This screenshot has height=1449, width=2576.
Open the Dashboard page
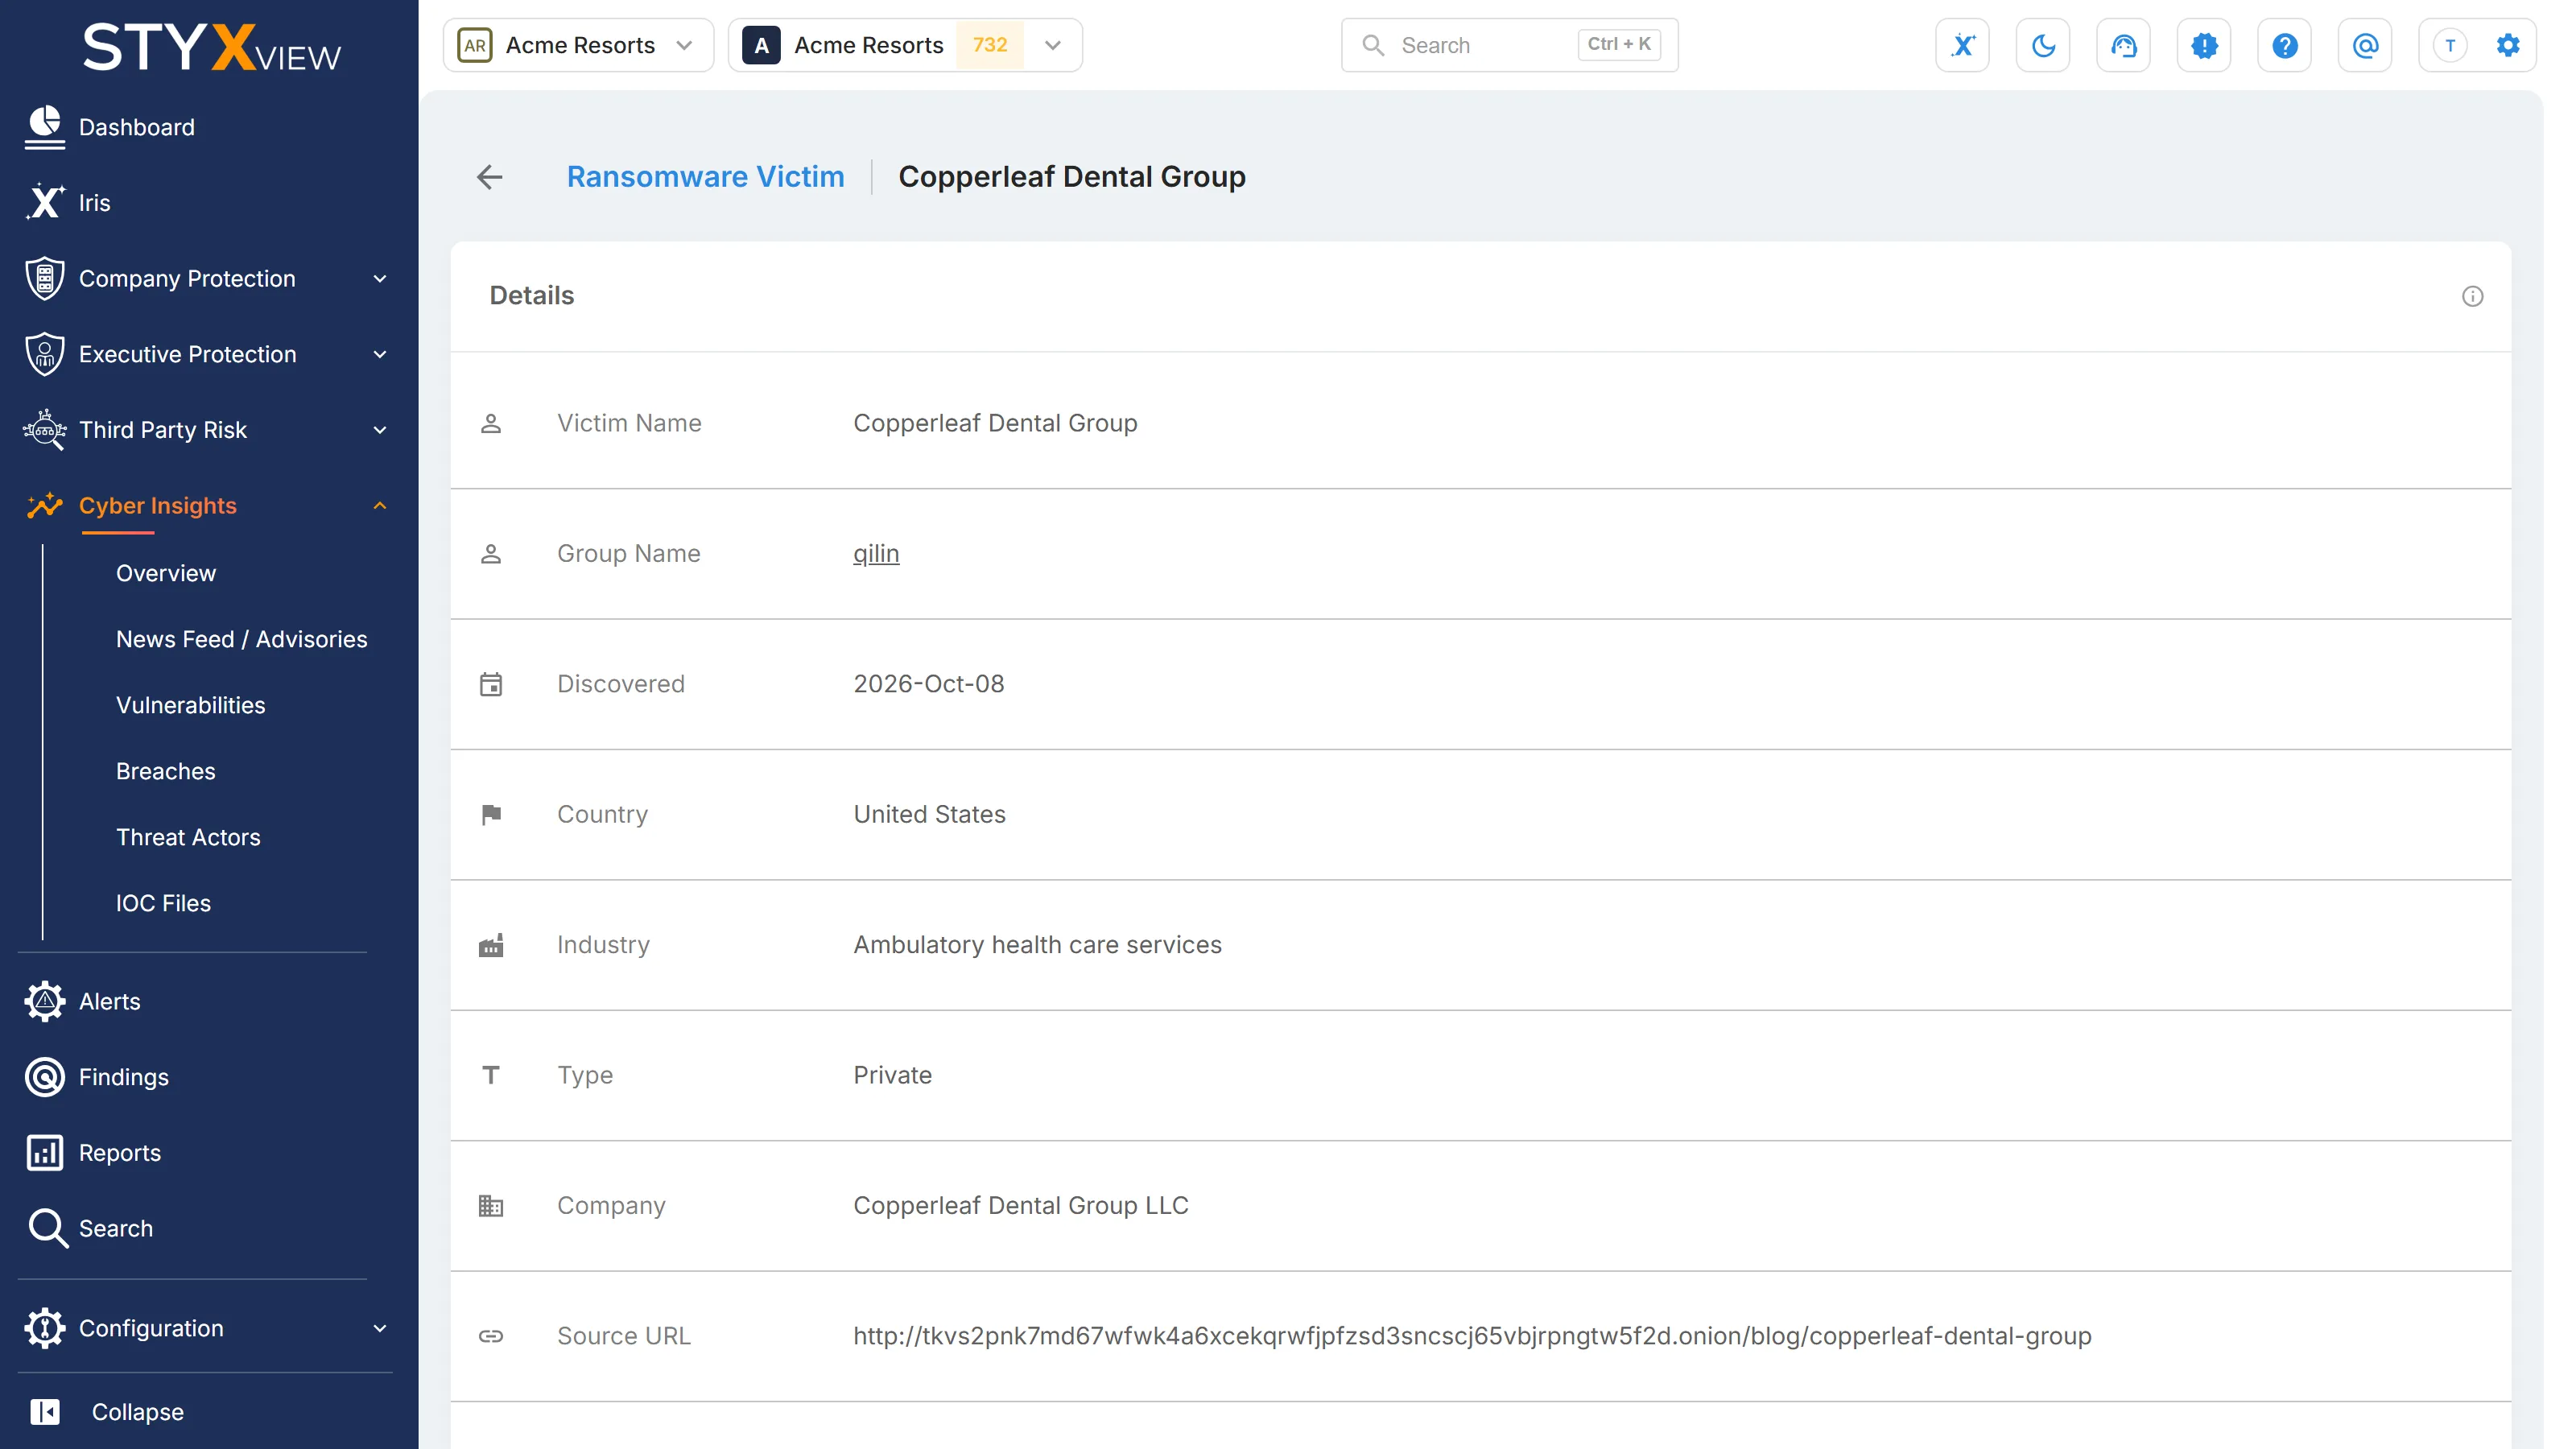[x=136, y=127]
